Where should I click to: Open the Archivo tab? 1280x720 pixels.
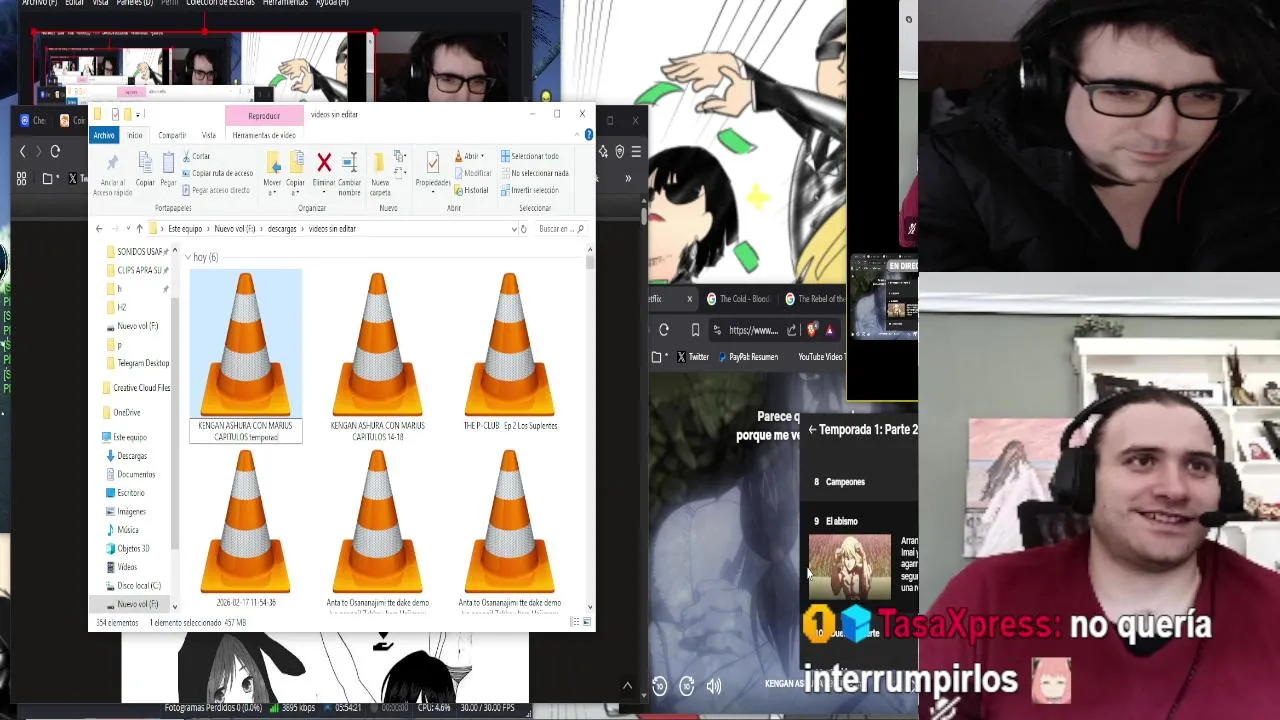104,135
